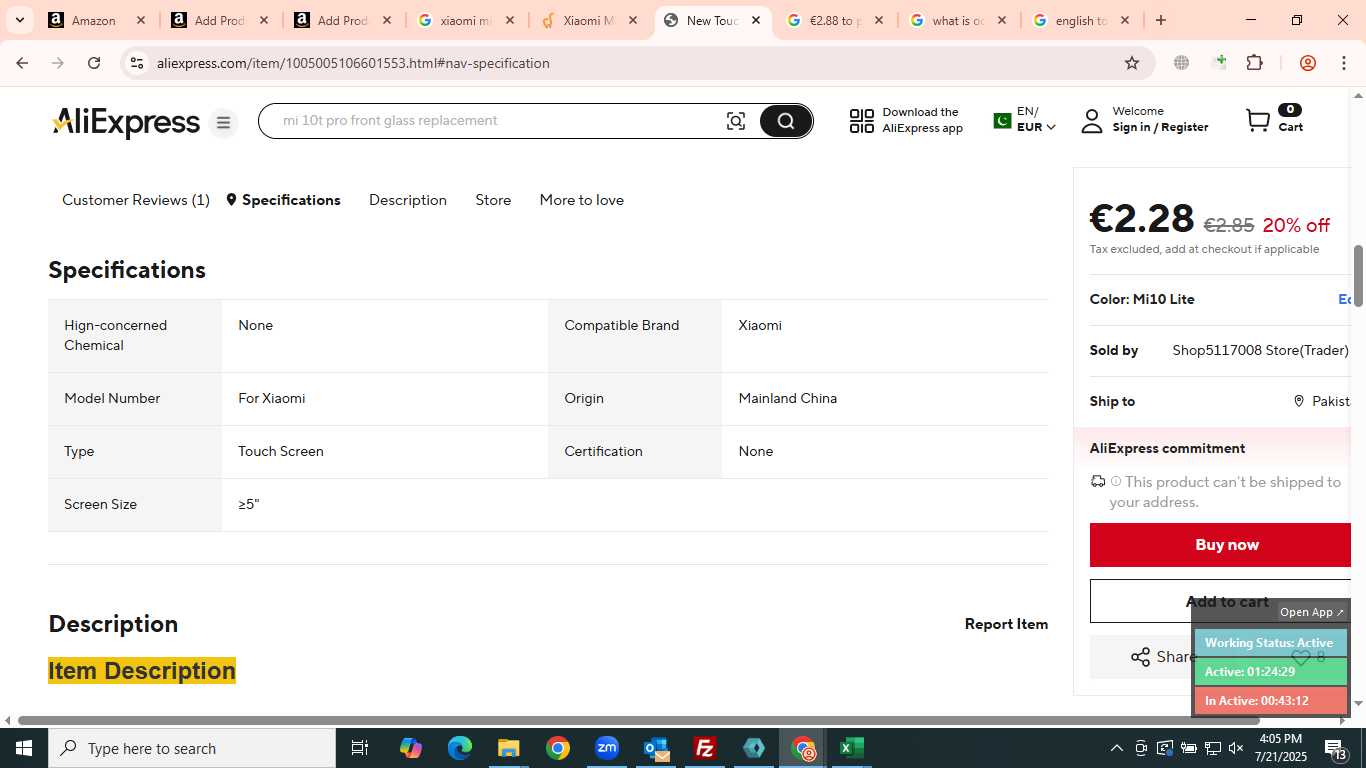The image size is (1366, 768).
Task: Click the Pakistan flag icon
Action: pos(1002,121)
